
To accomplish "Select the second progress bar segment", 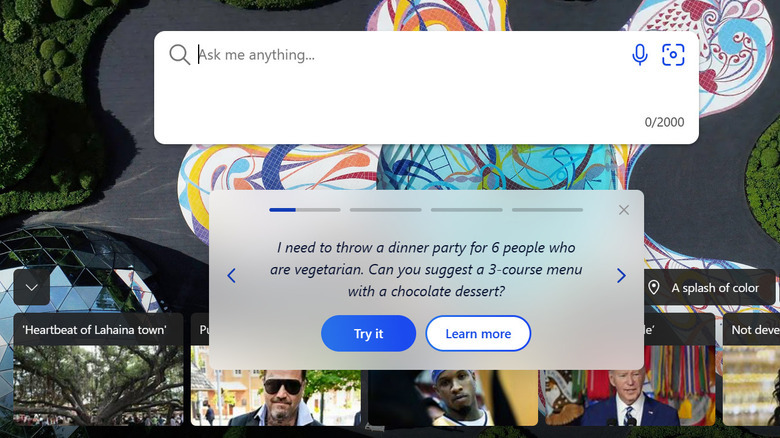I will coord(386,210).
